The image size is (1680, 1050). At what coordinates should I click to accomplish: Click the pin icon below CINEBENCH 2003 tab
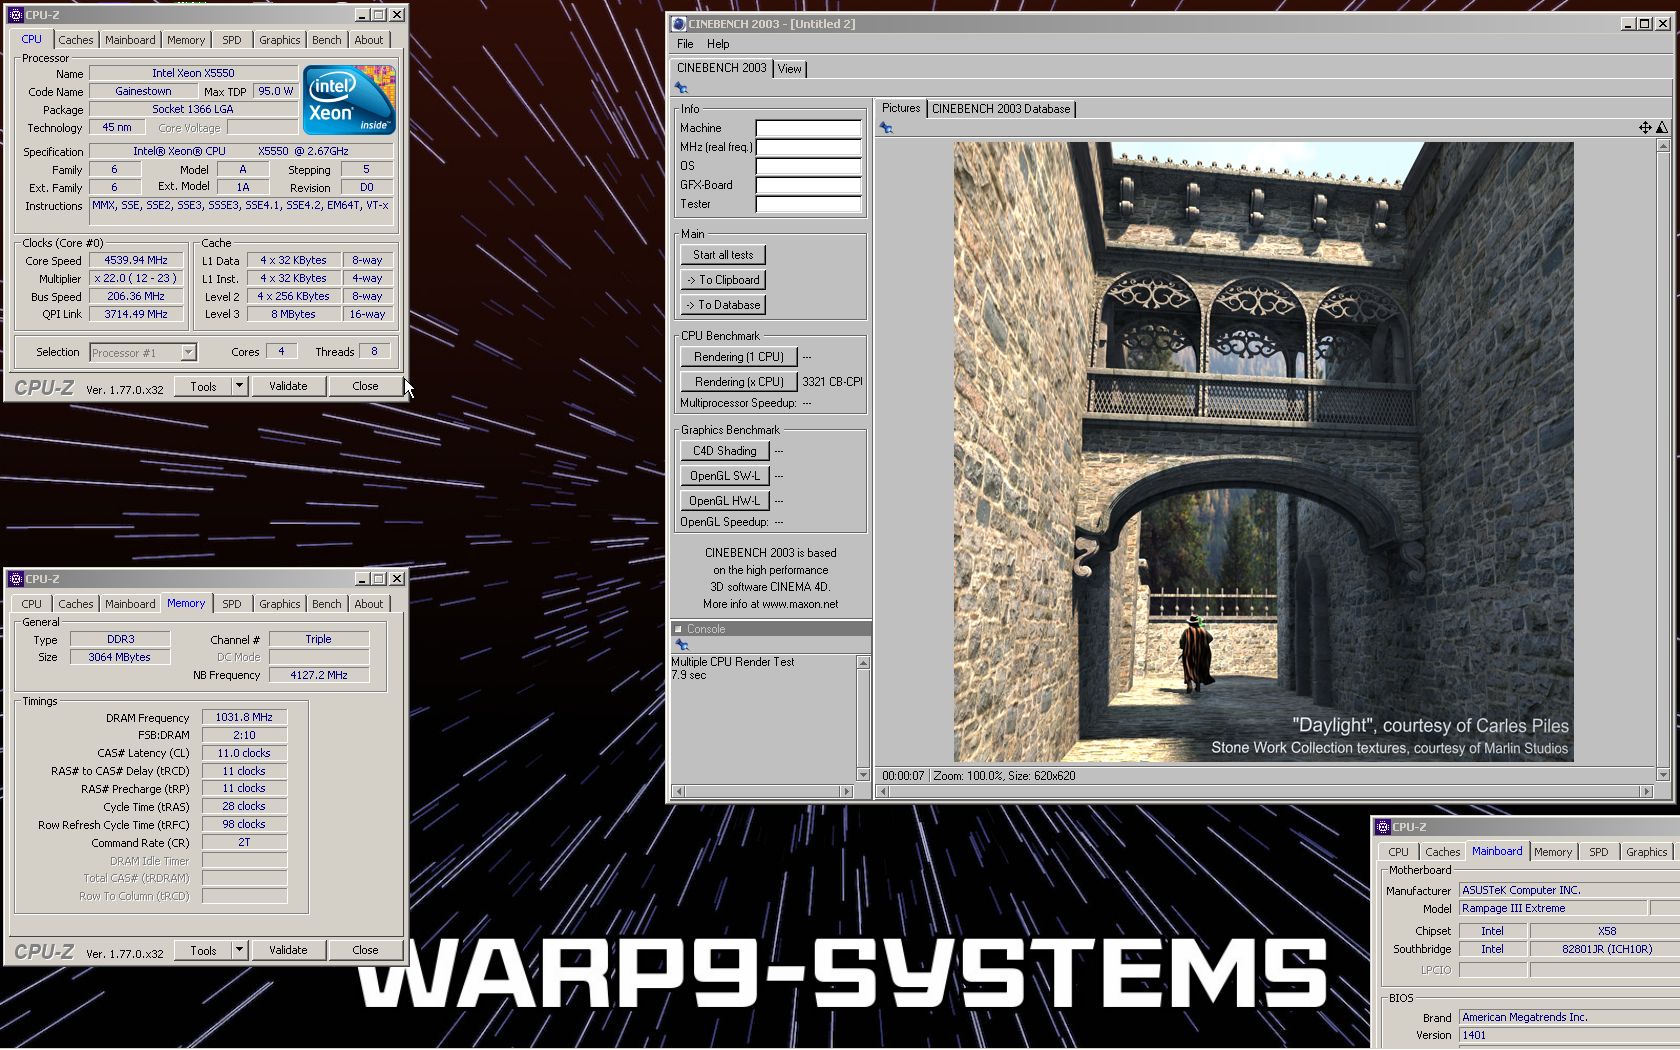click(x=681, y=88)
